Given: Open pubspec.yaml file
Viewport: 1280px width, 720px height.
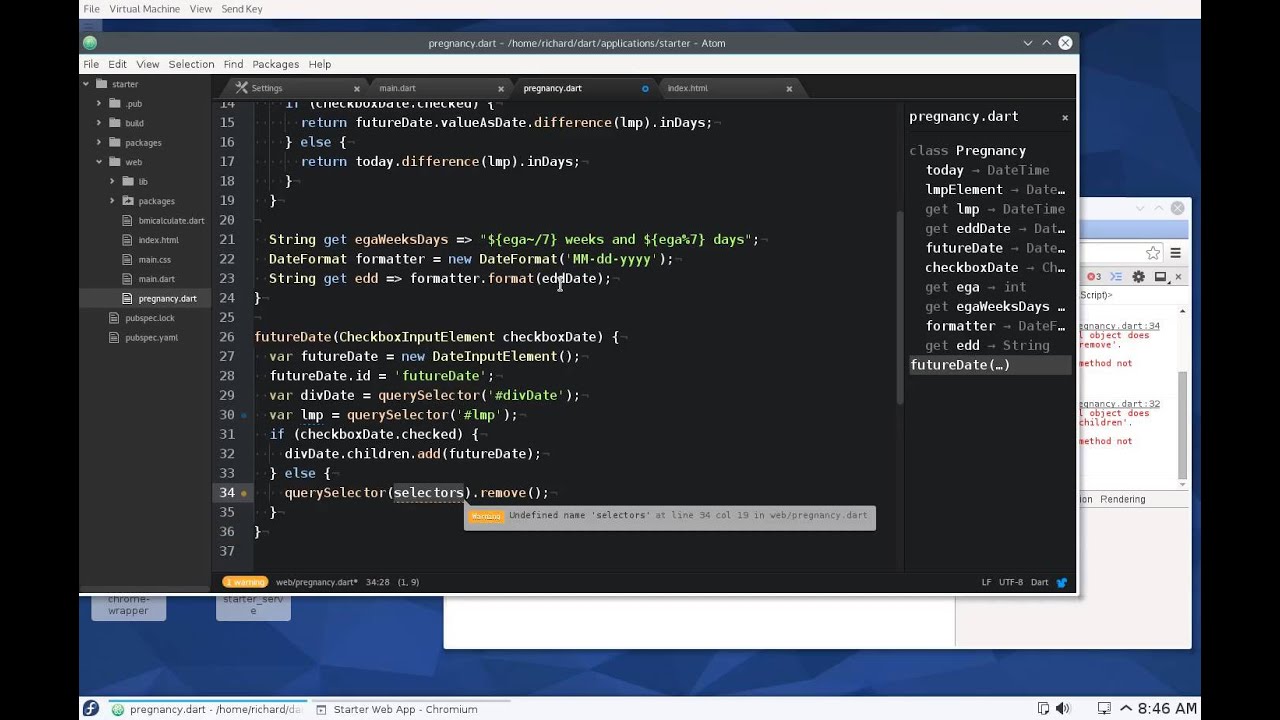Looking at the screenshot, I should pos(151,337).
